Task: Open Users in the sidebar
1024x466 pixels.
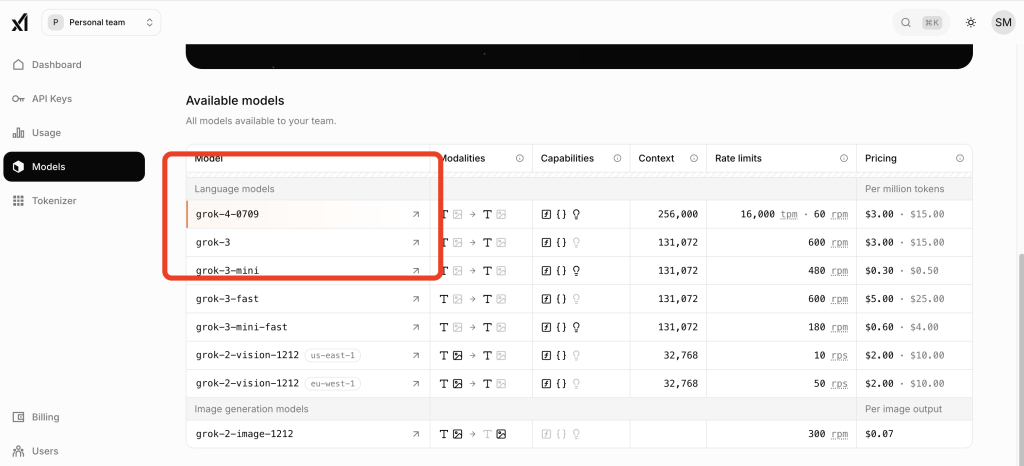Action: (44, 451)
